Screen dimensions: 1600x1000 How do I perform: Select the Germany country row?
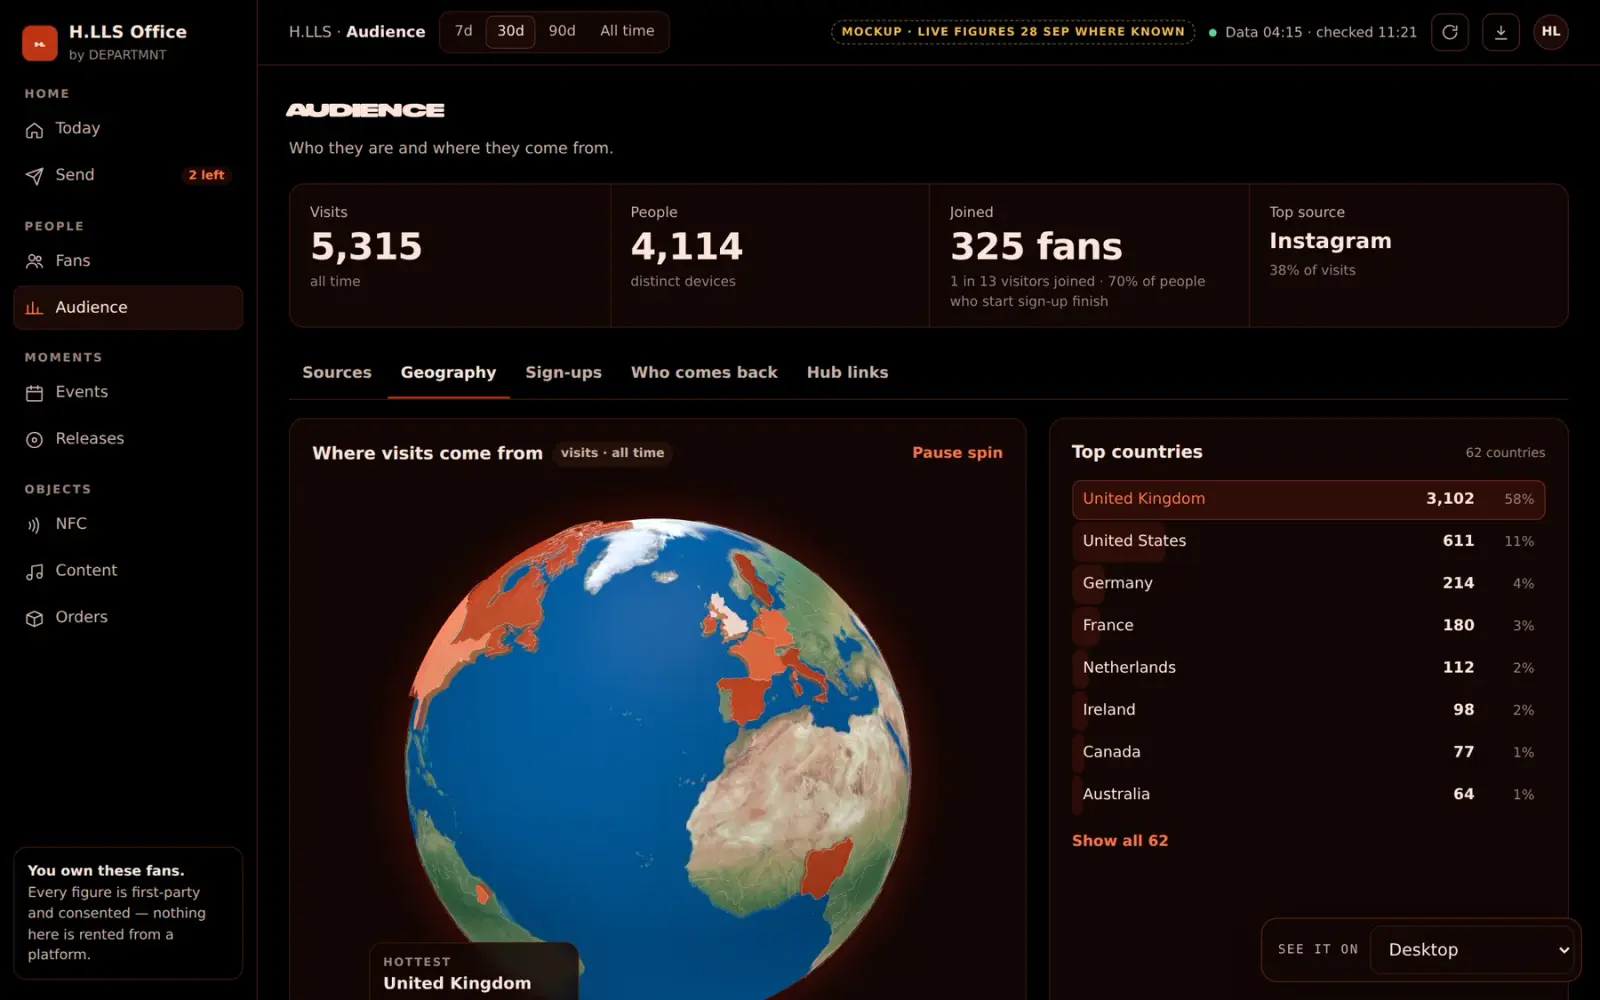(1308, 583)
